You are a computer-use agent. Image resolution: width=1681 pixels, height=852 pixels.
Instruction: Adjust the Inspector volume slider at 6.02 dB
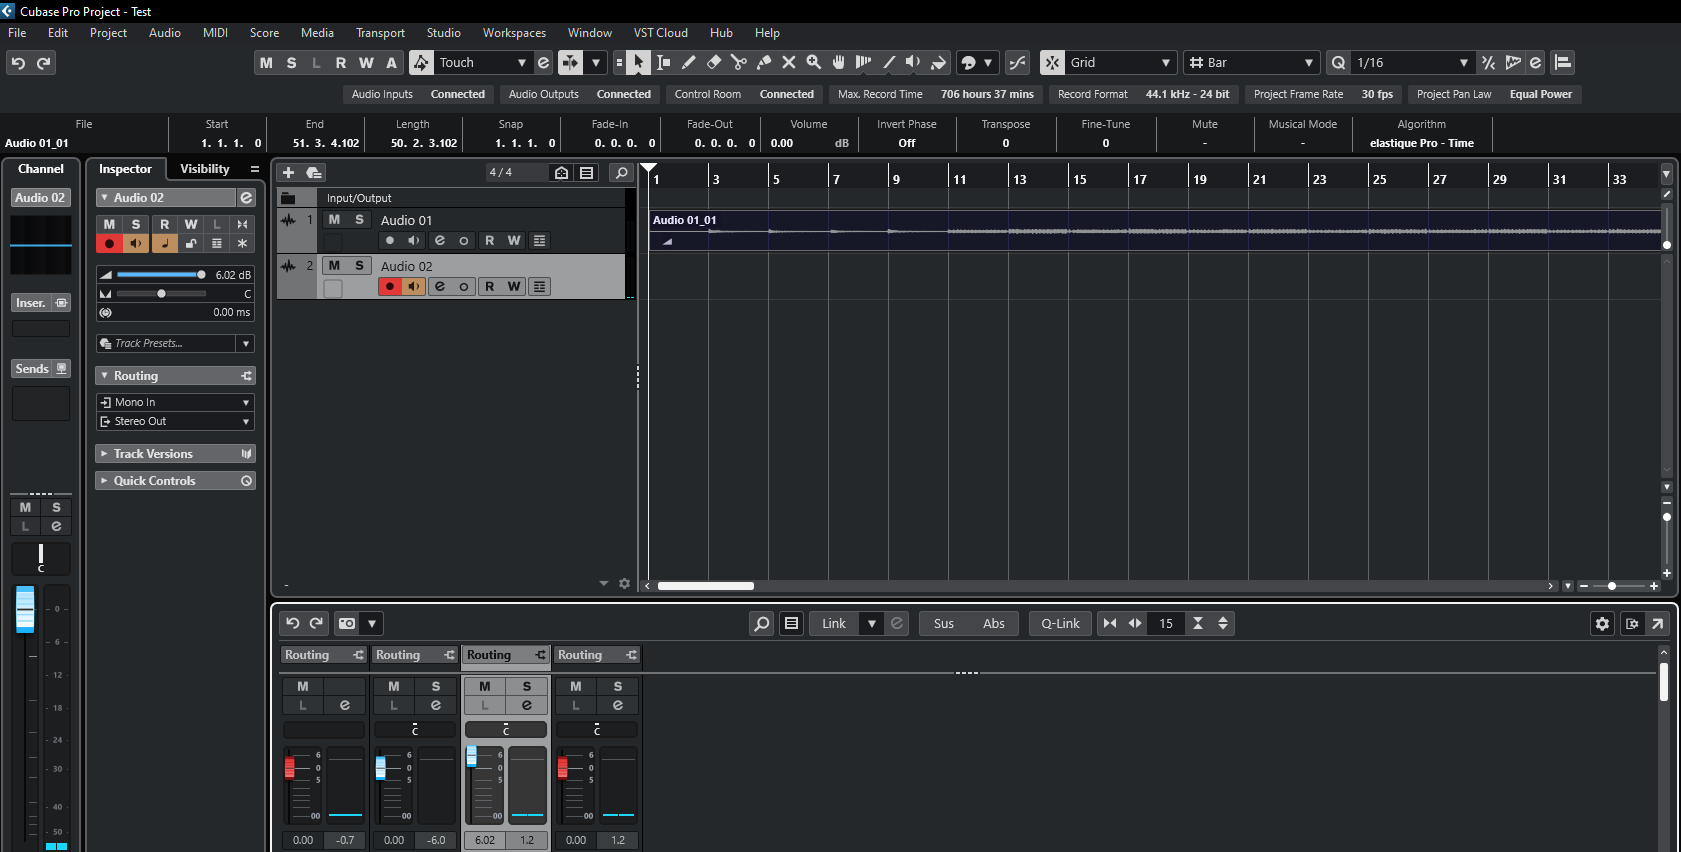tap(161, 274)
